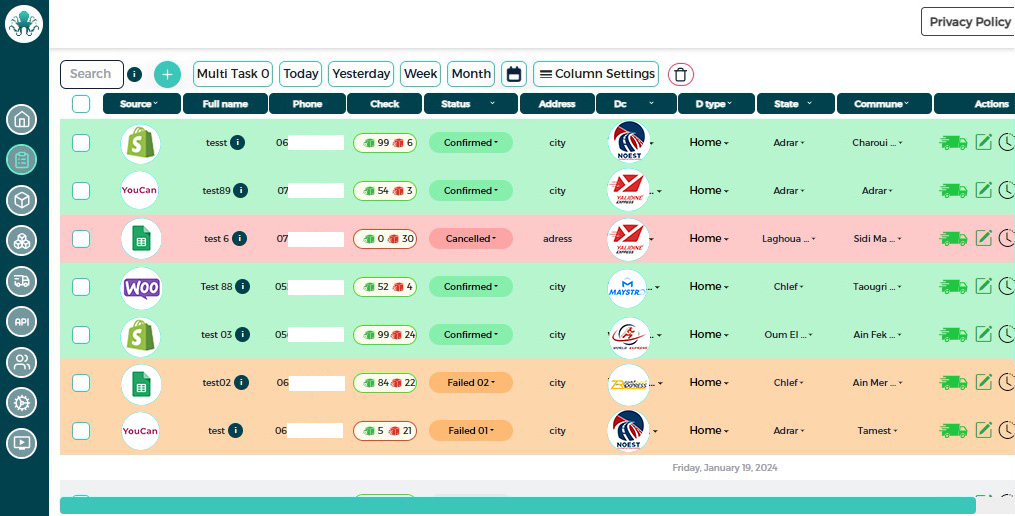Click info icon next to test89 name
This screenshot has width=1015, height=516.
[241, 191]
